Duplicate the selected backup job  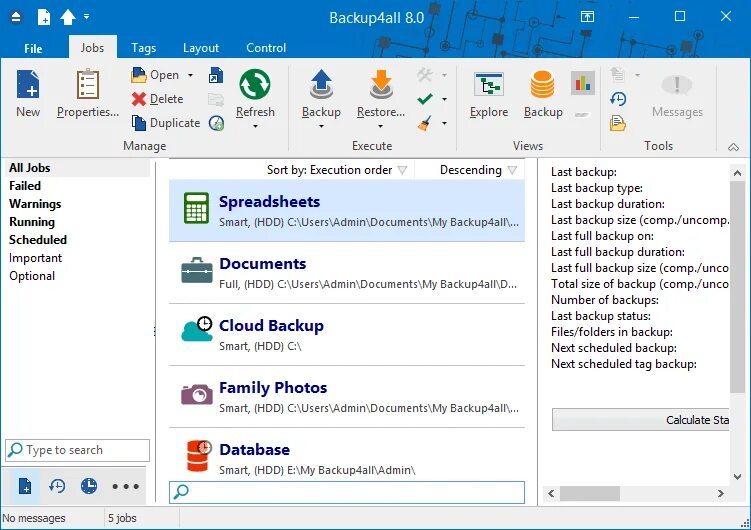166,123
